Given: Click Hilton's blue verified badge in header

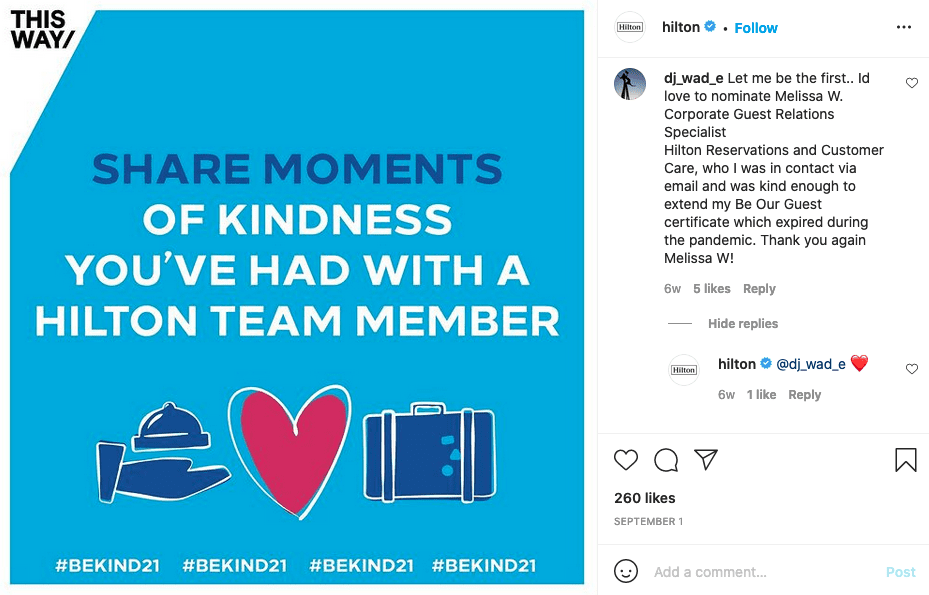Looking at the screenshot, I should tap(710, 27).
